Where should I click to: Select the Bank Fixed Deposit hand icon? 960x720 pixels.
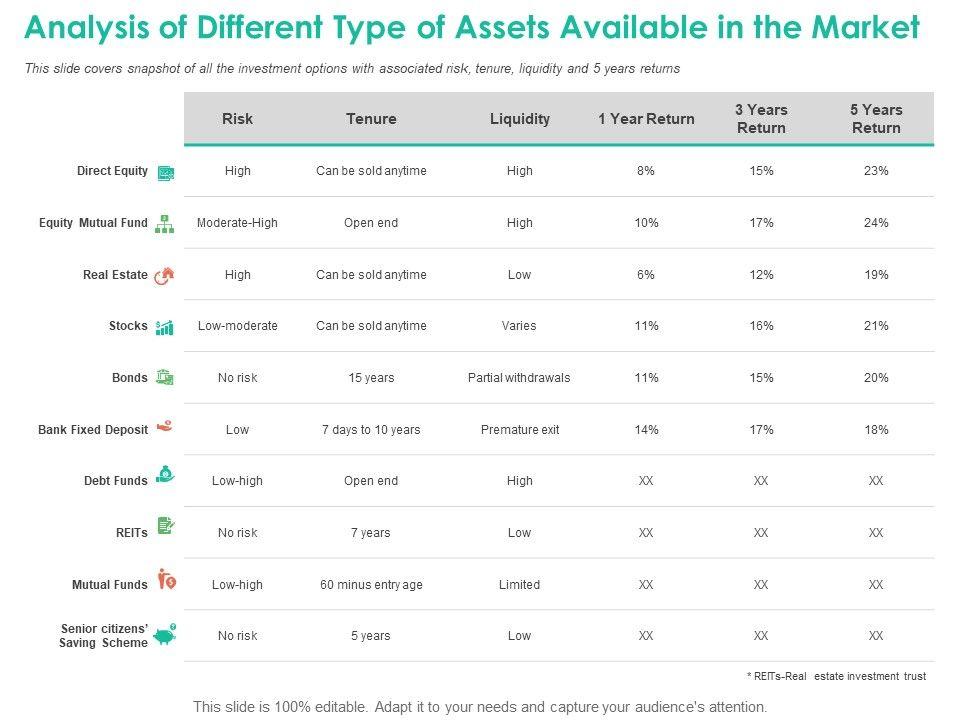click(x=166, y=427)
